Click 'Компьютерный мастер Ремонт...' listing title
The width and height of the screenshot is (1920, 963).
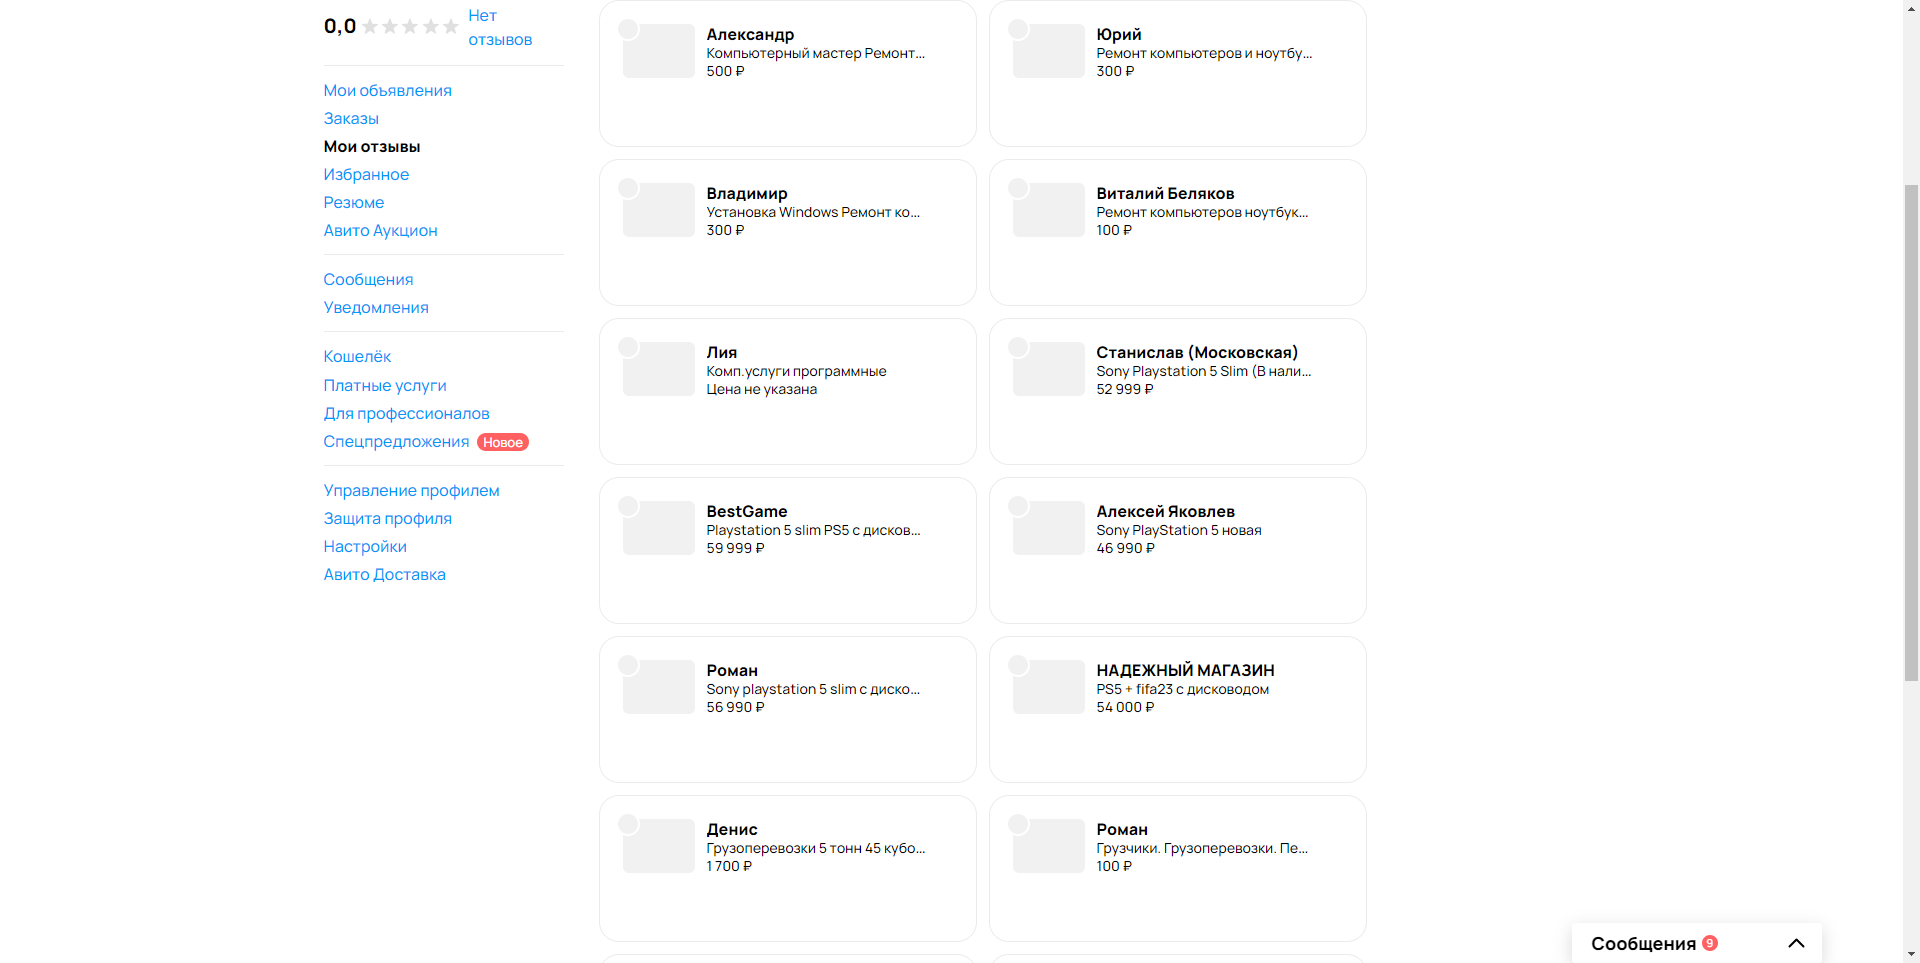coord(816,54)
